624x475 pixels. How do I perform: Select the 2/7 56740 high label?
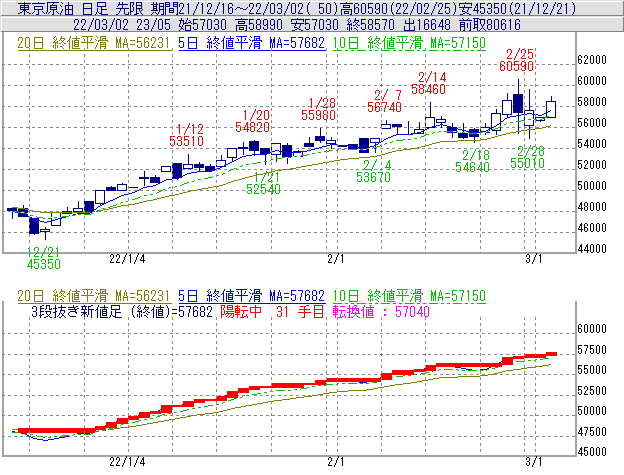[x=384, y=101]
